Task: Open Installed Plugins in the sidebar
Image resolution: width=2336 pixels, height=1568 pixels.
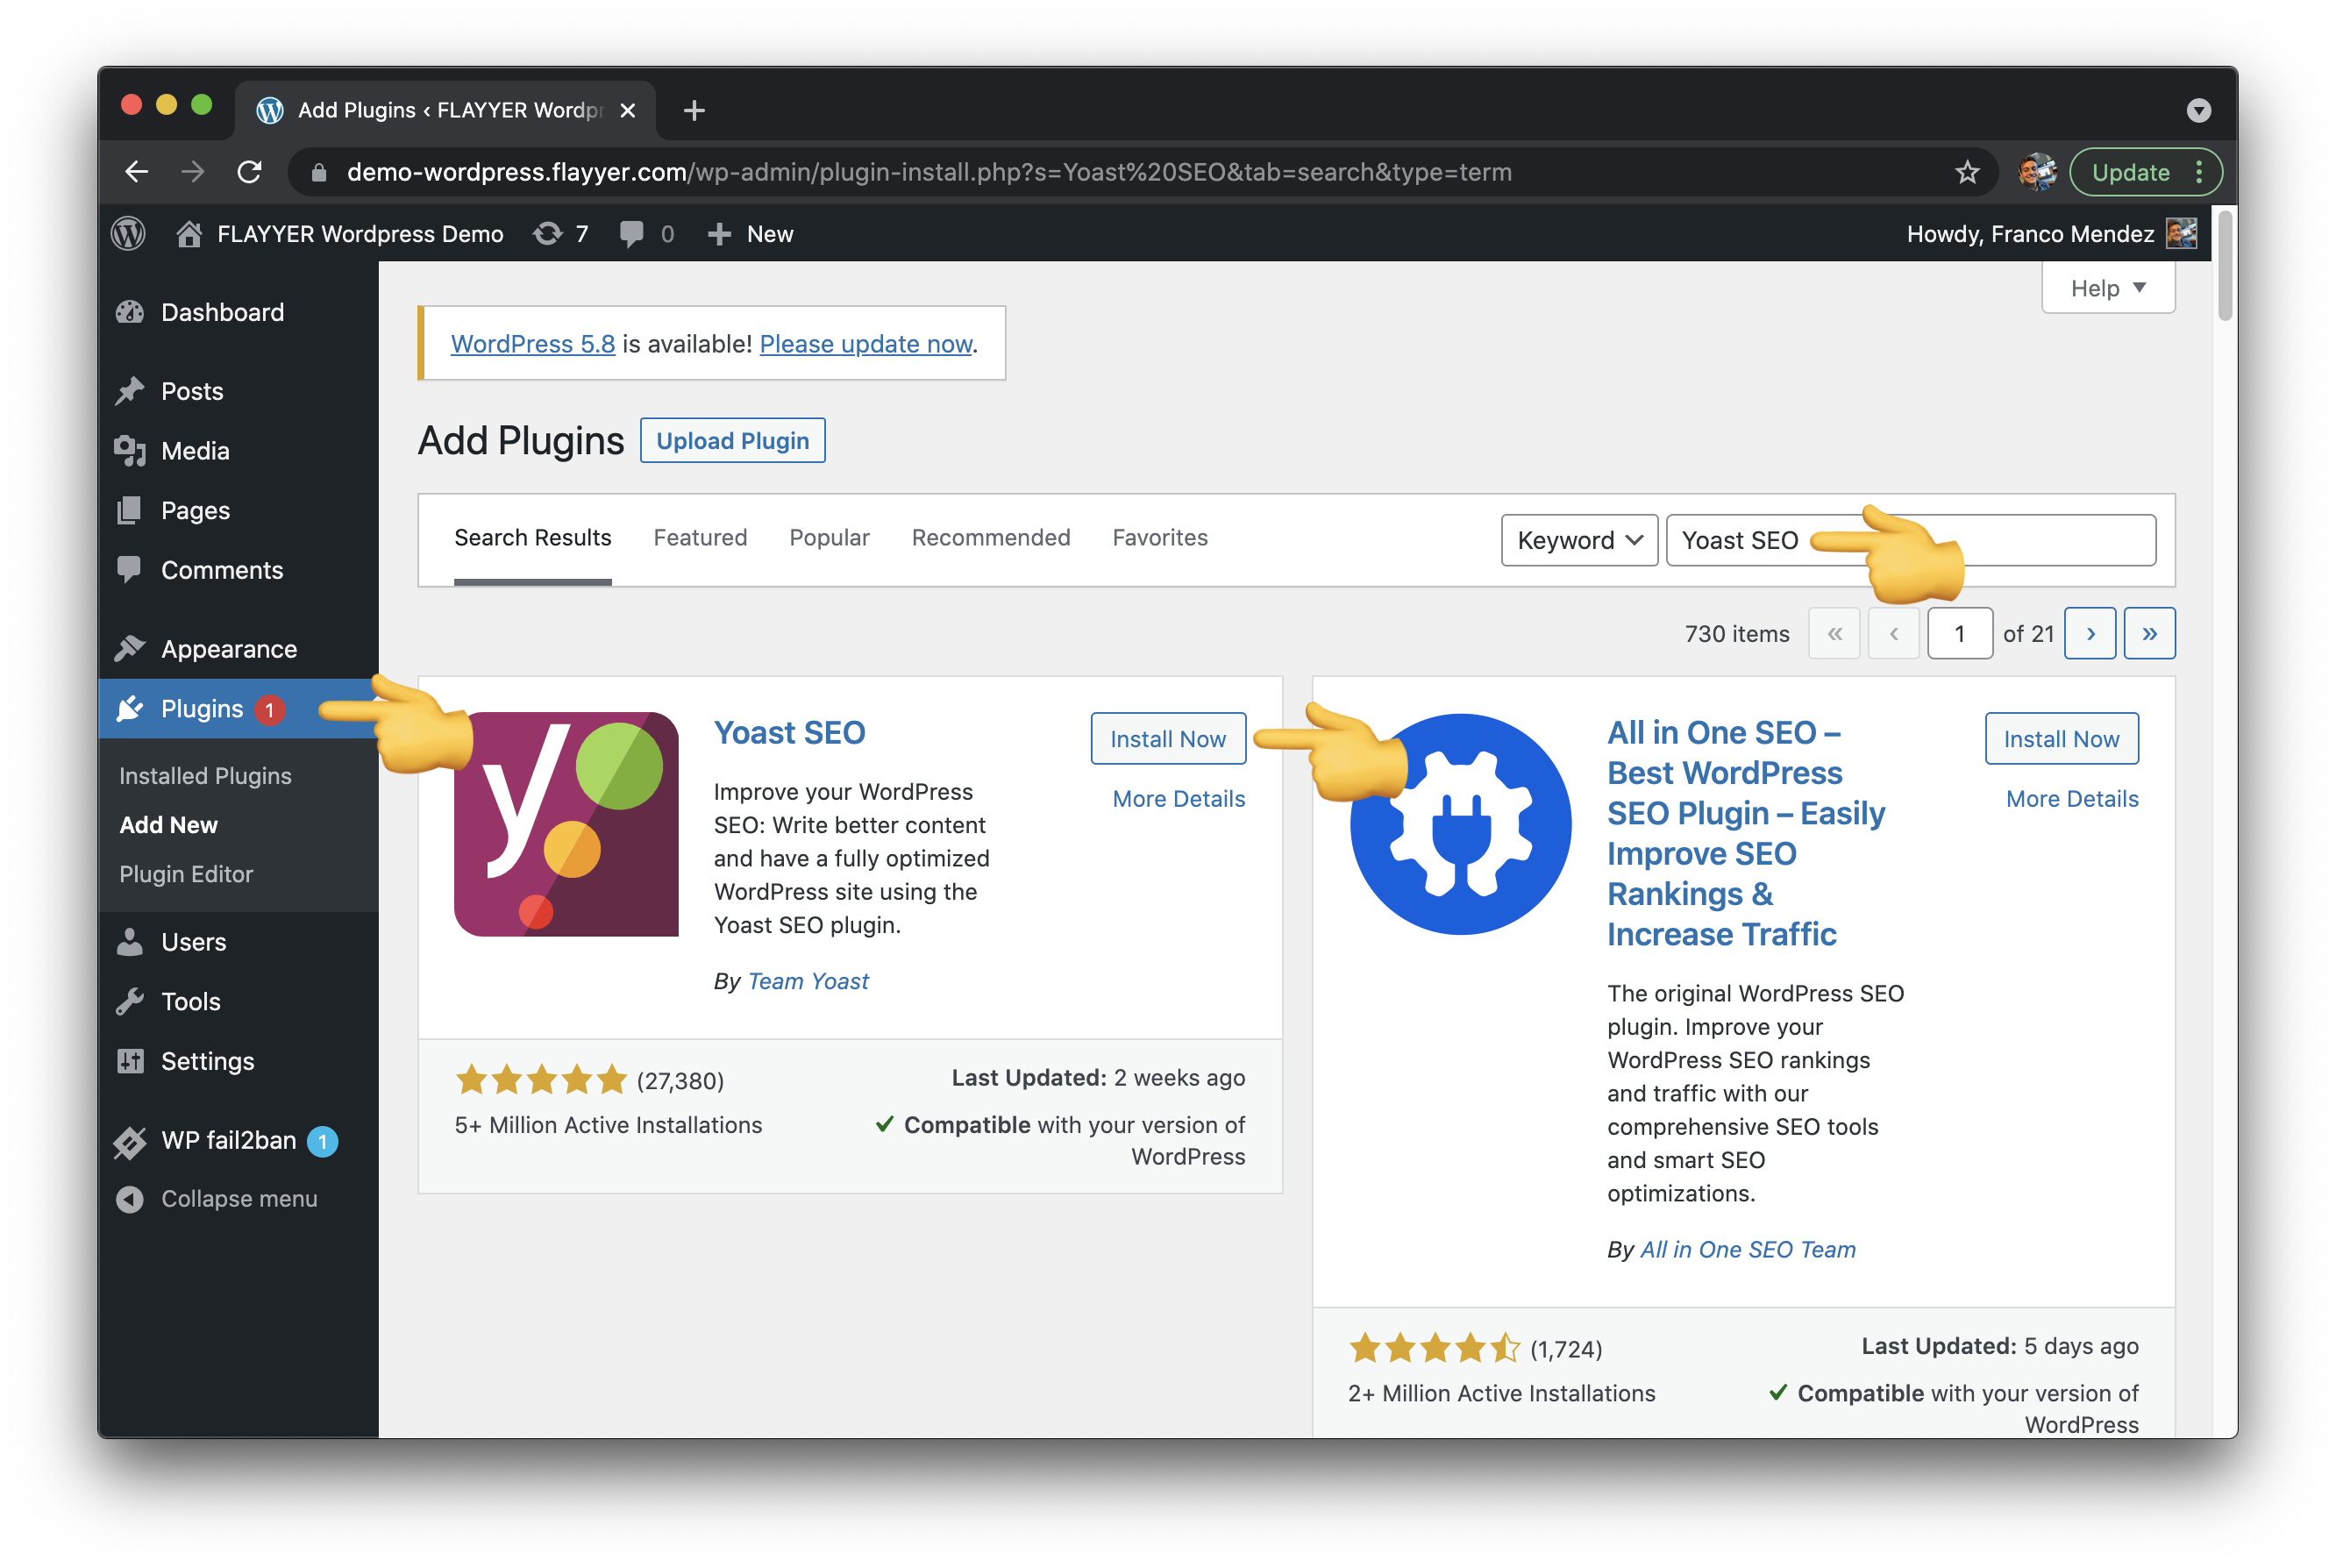Action: coord(205,776)
